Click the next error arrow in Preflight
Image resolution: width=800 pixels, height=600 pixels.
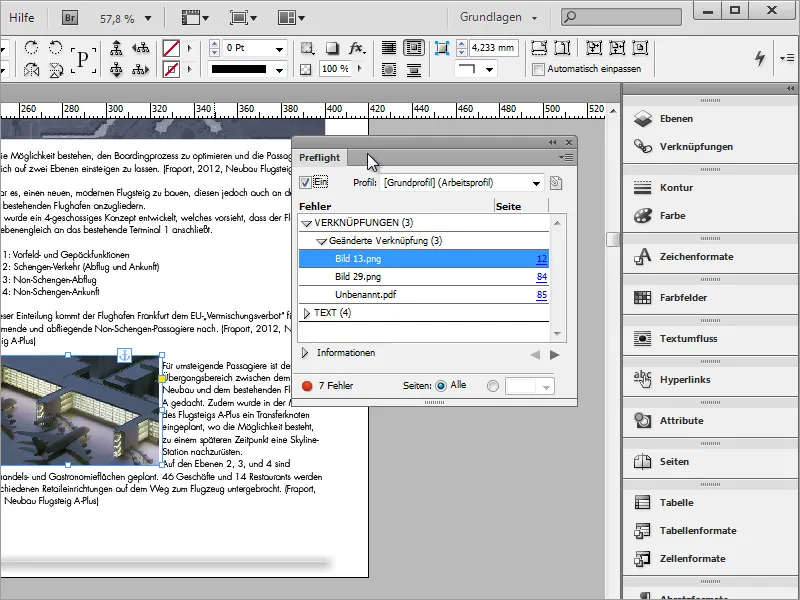(555, 355)
